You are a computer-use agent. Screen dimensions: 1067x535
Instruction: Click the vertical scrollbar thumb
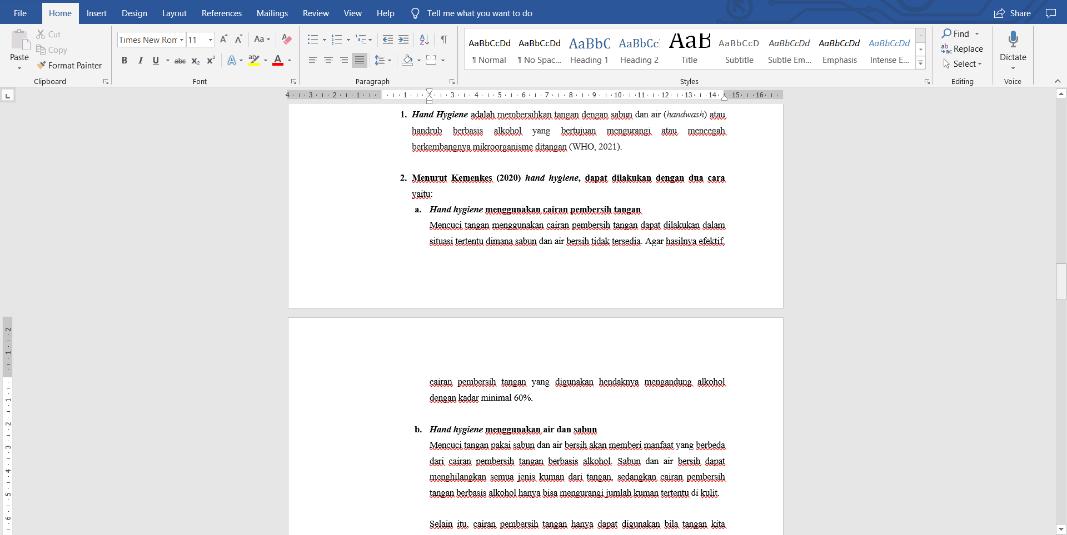1061,281
